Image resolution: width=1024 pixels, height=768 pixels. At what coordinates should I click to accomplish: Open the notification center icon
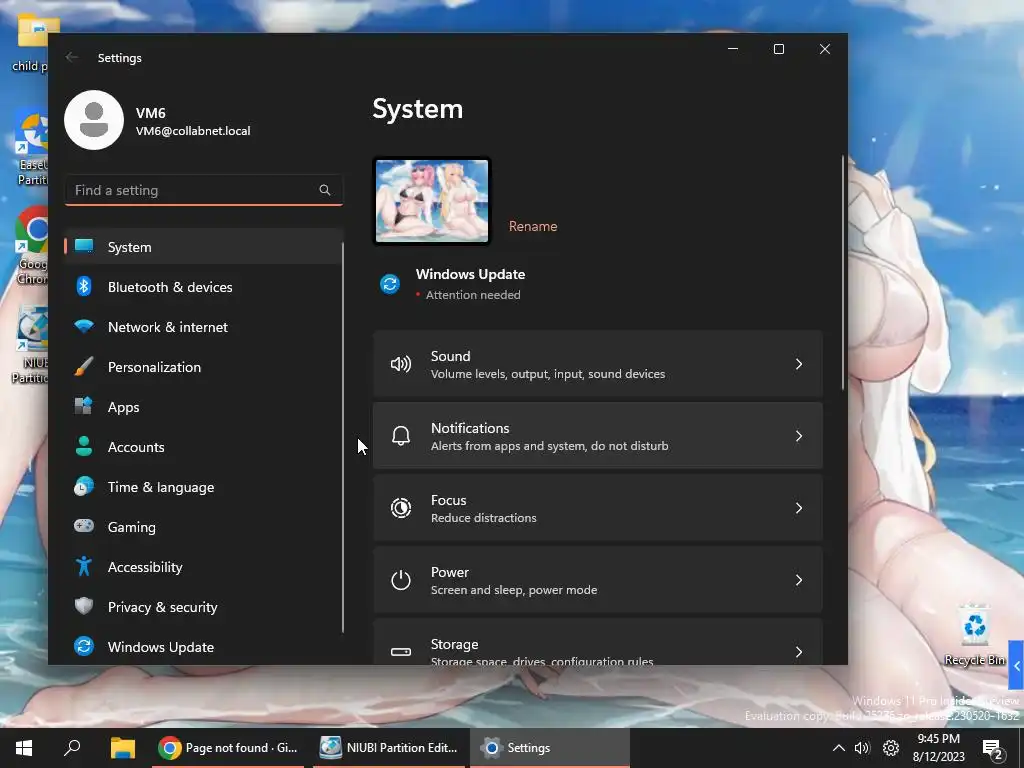[992, 748]
